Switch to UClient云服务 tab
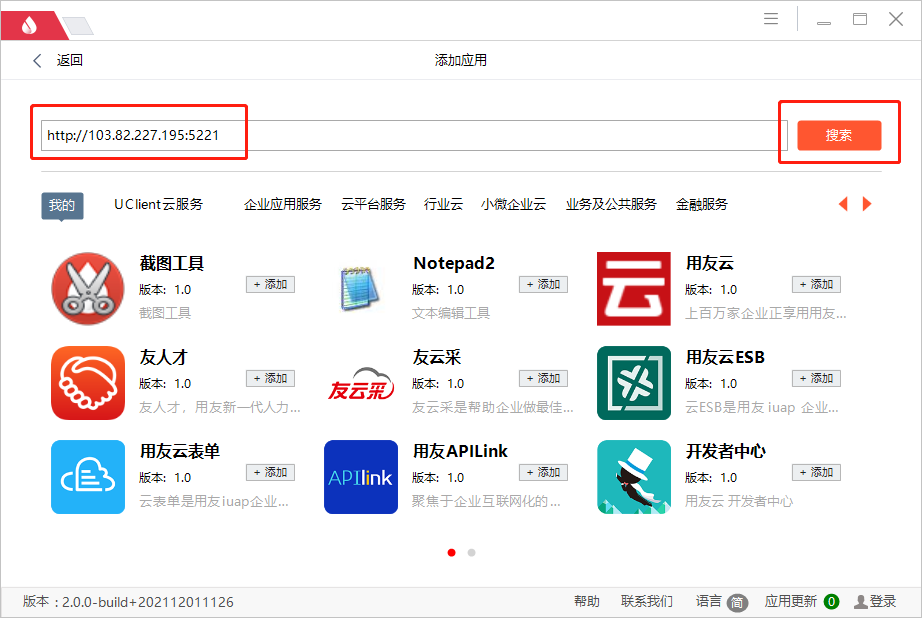 coord(158,204)
